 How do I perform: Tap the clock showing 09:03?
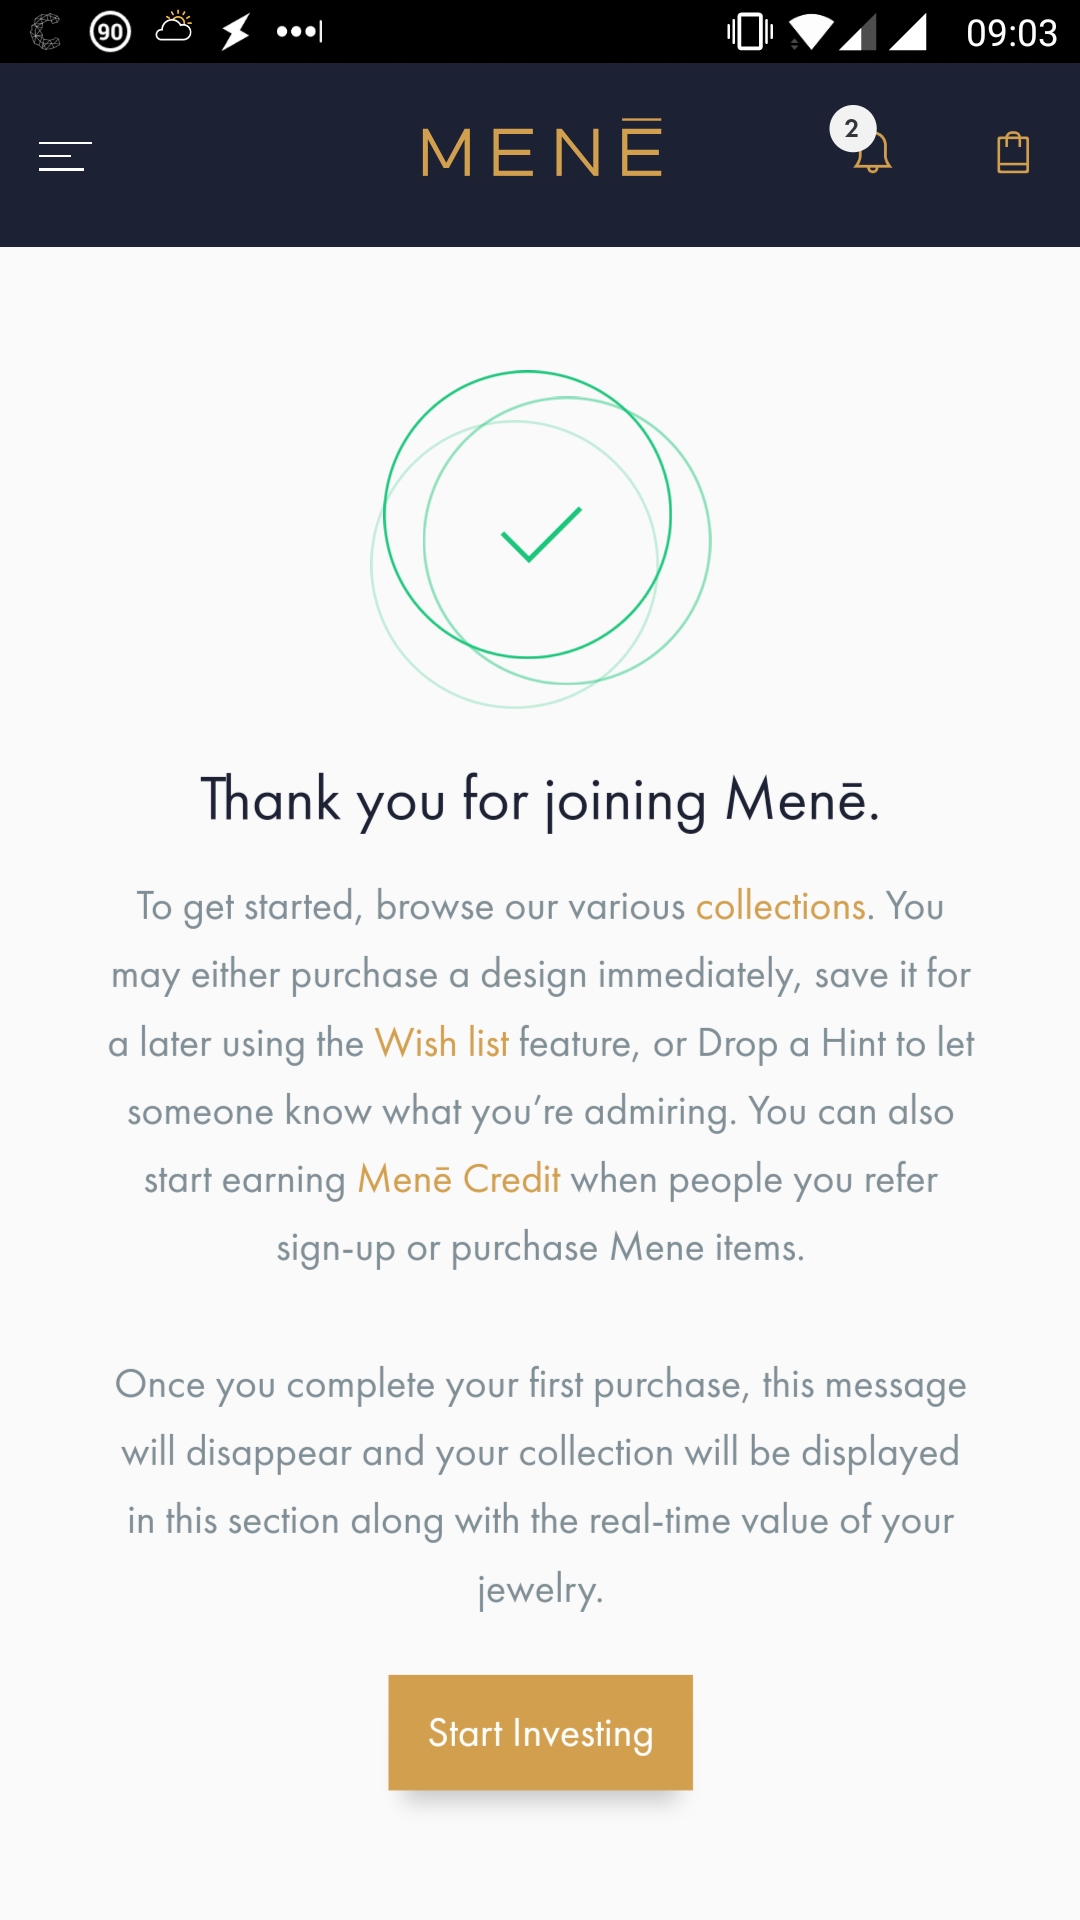pos(1011,33)
